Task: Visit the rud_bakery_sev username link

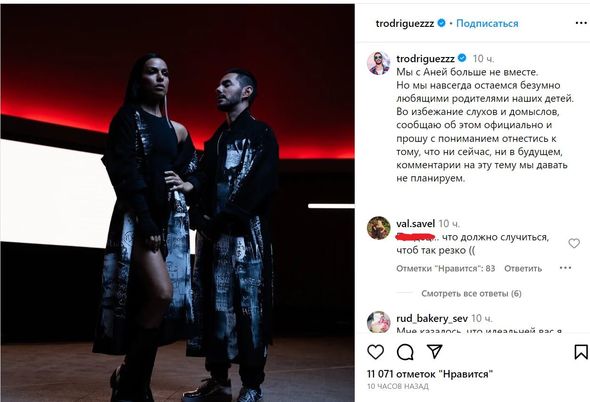Action: tap(432, 318)
